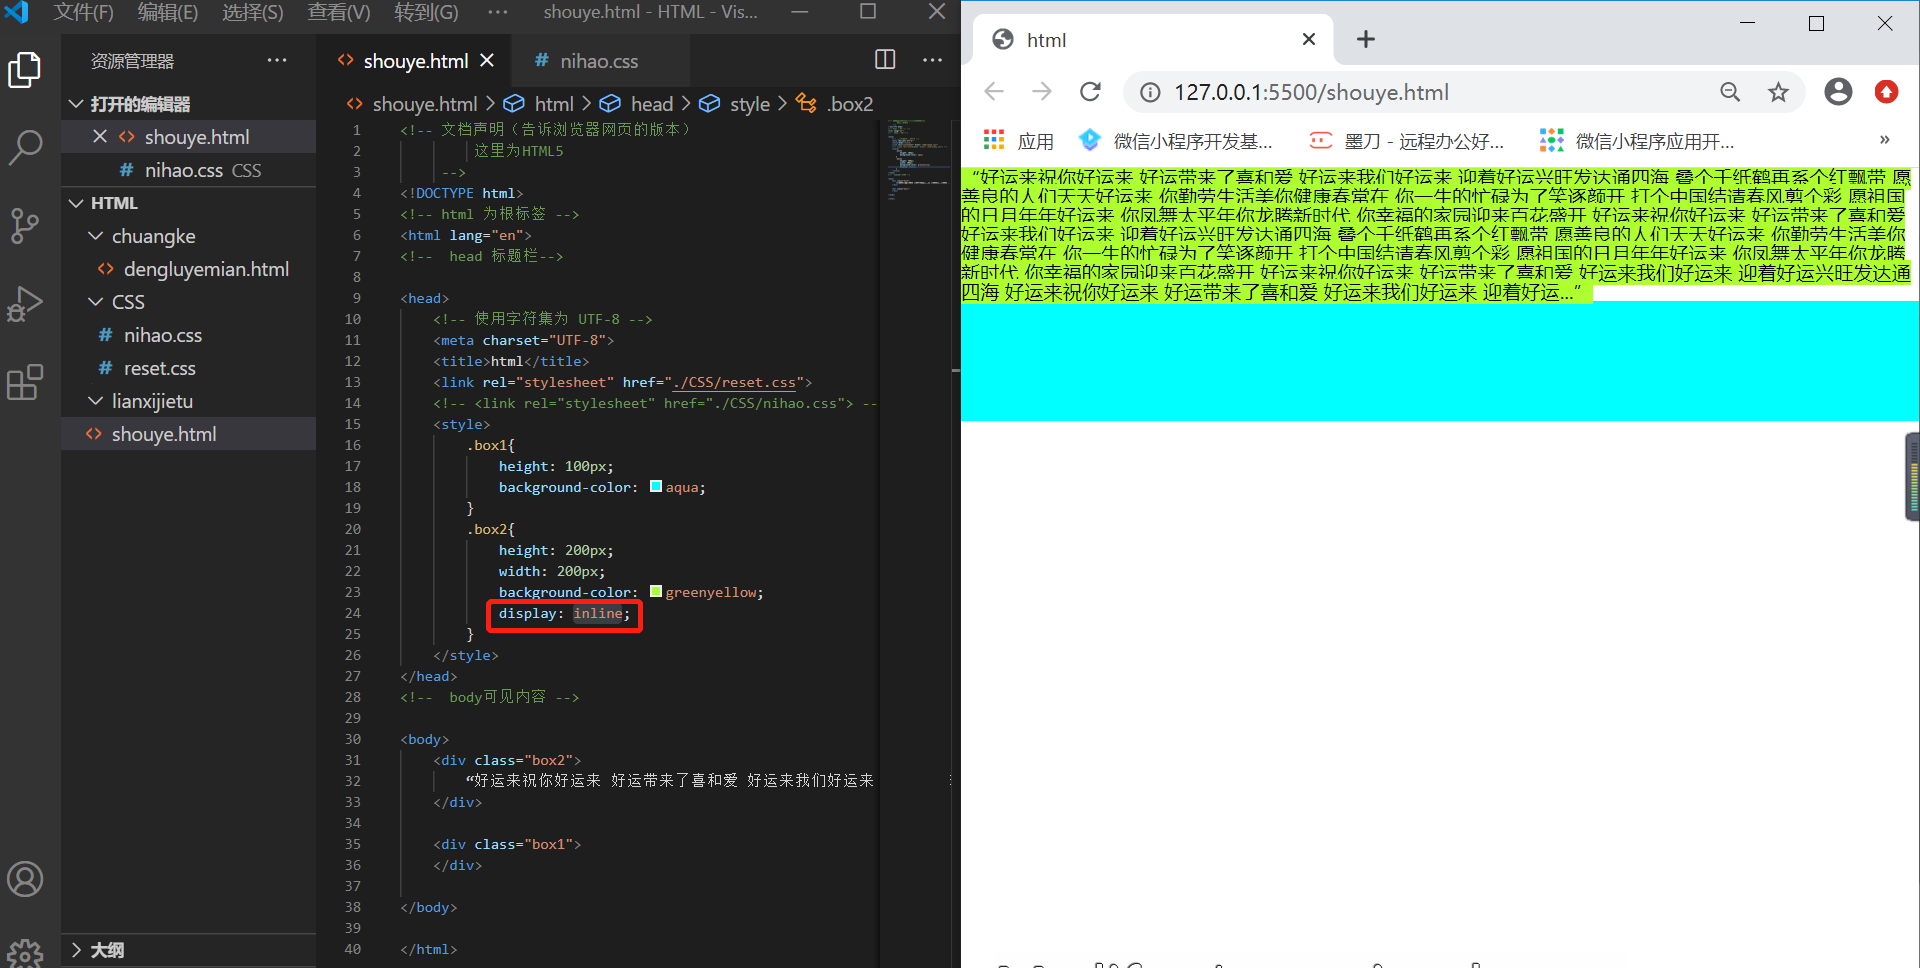Reload the page in Chrome

1090,92
